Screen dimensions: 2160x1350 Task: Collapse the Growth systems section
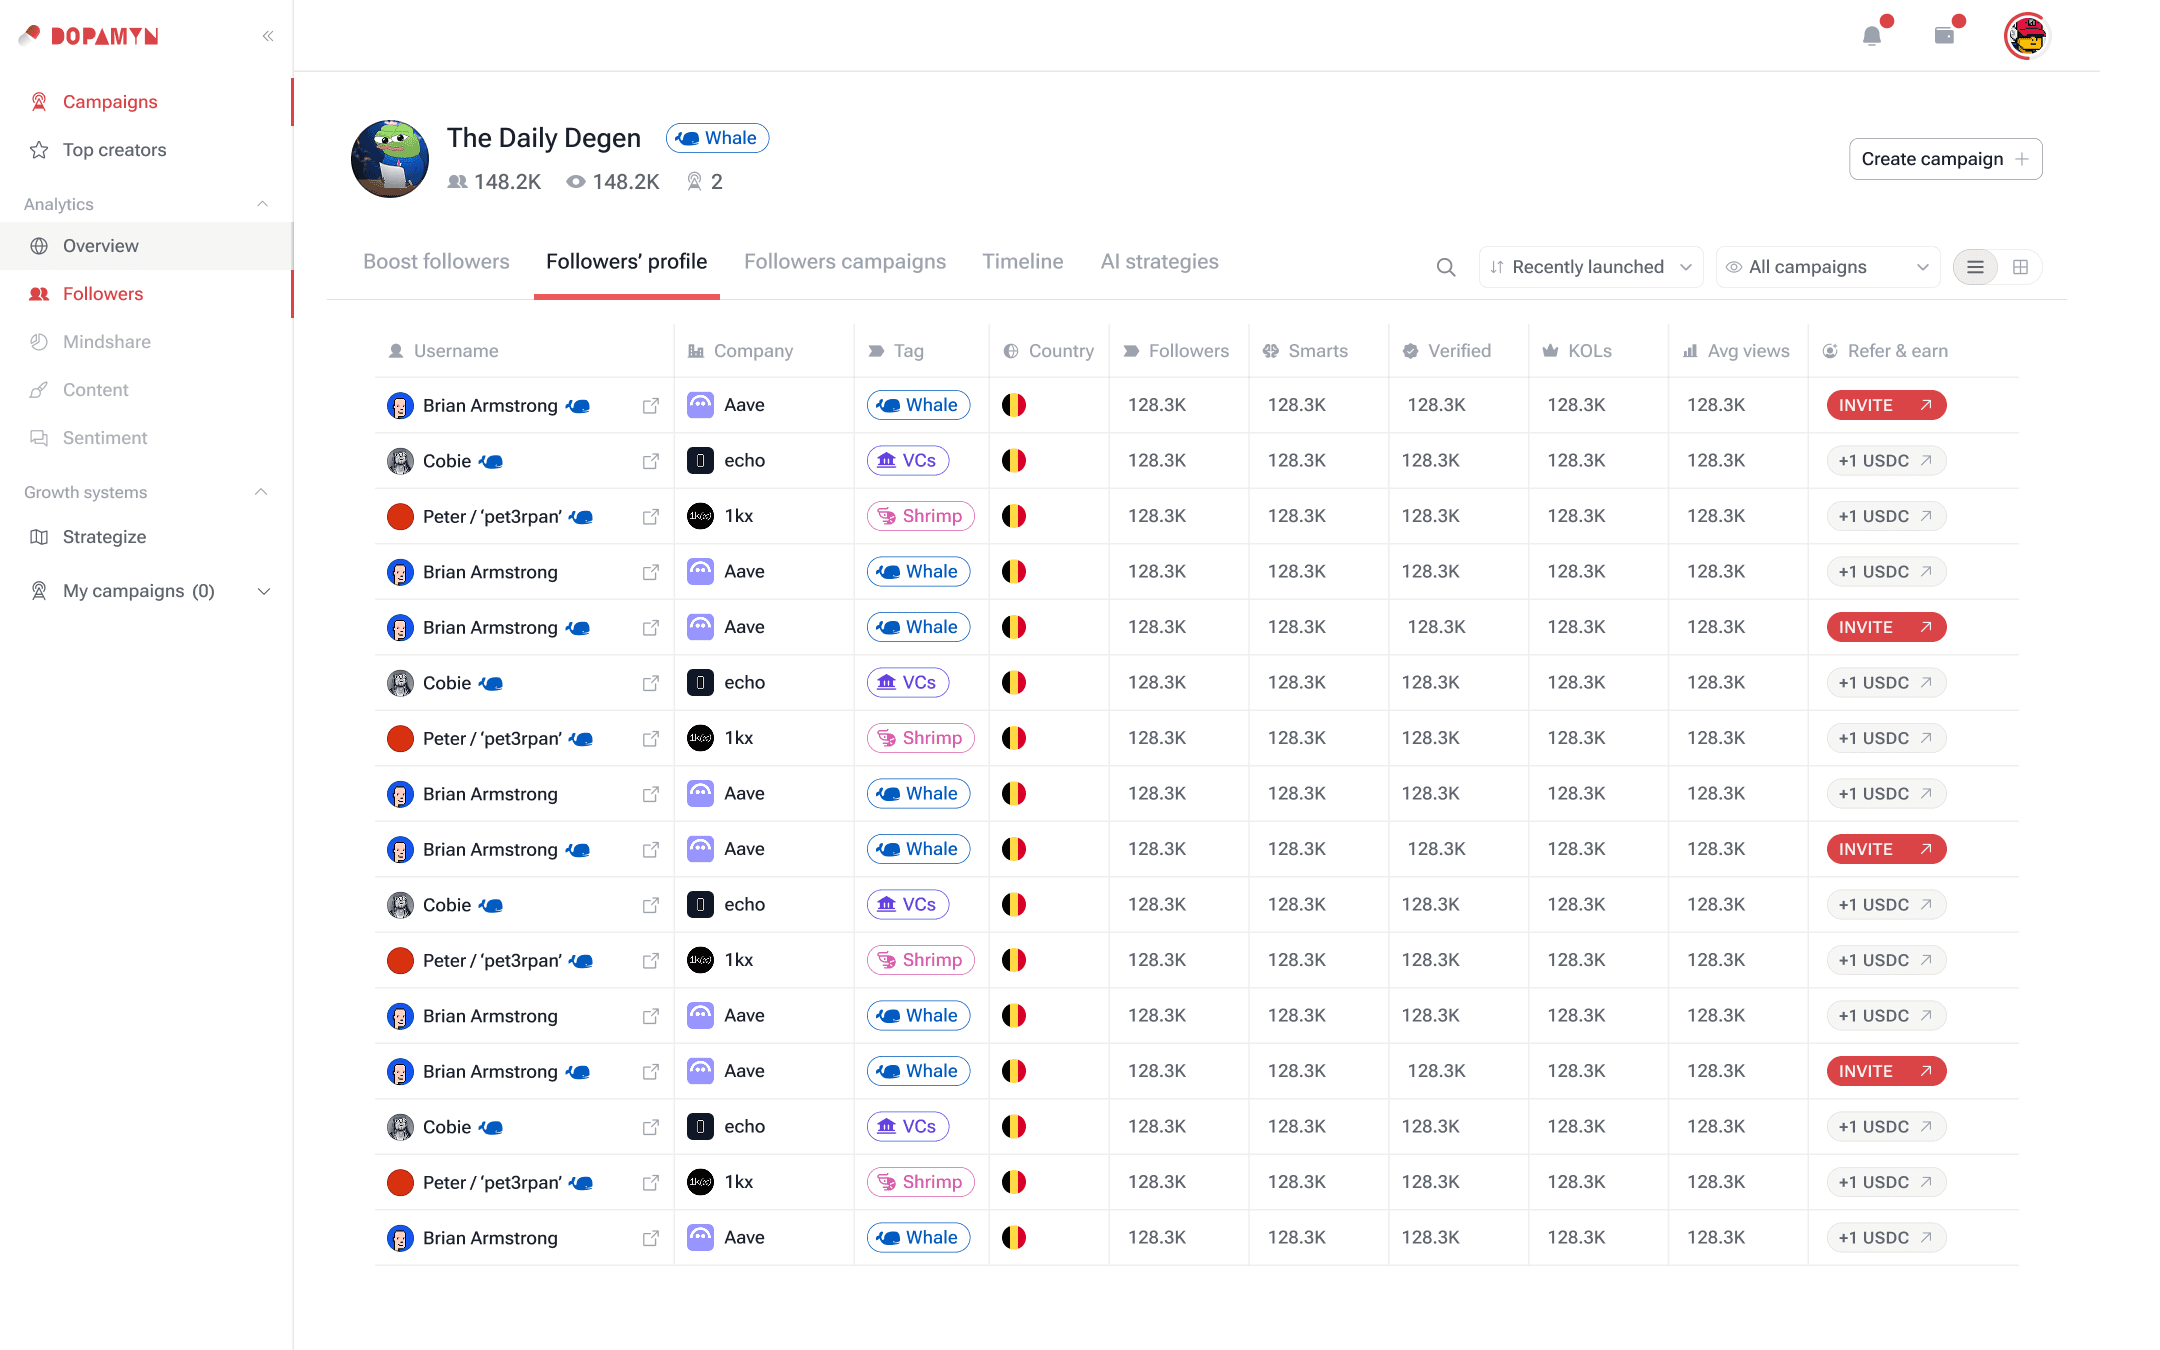(262, 492)
